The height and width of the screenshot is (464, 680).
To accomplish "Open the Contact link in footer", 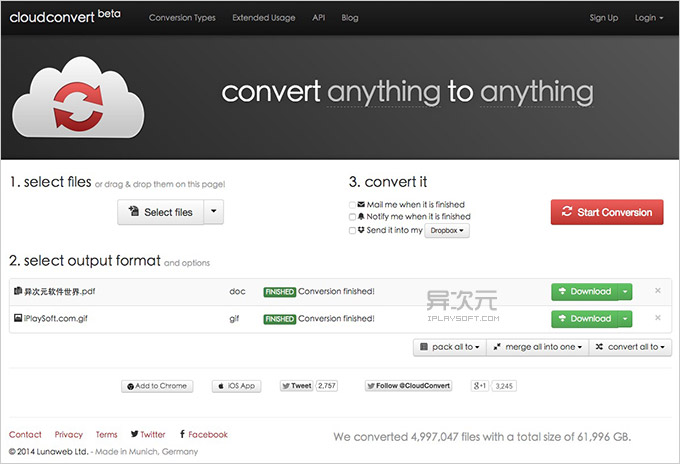I will pyautogui.click(x=25, y=435).
